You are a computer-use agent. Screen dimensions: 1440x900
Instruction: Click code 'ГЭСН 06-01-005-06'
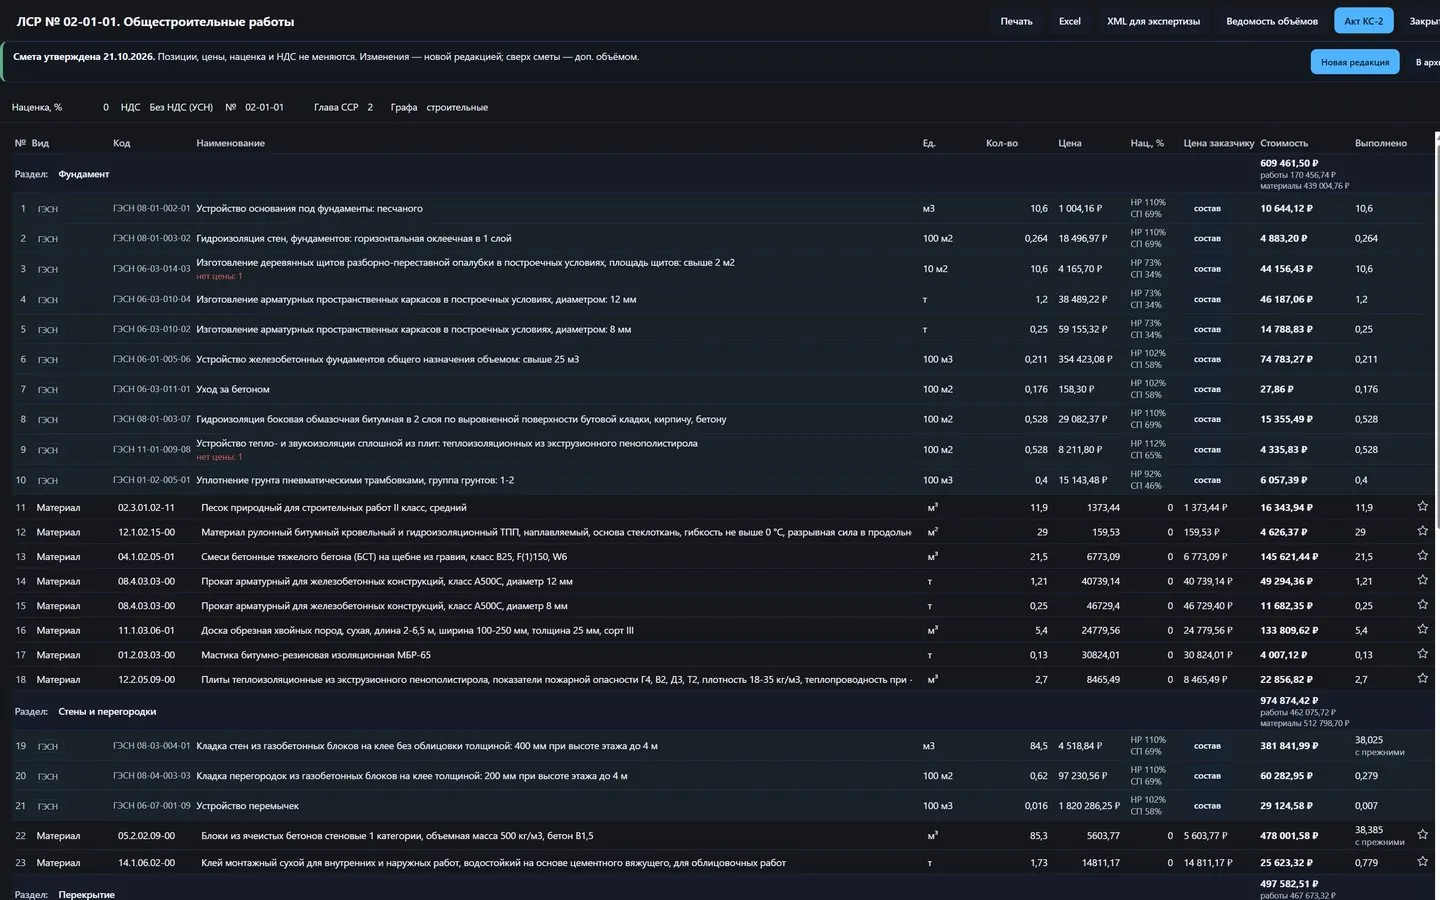pos(151,359)
